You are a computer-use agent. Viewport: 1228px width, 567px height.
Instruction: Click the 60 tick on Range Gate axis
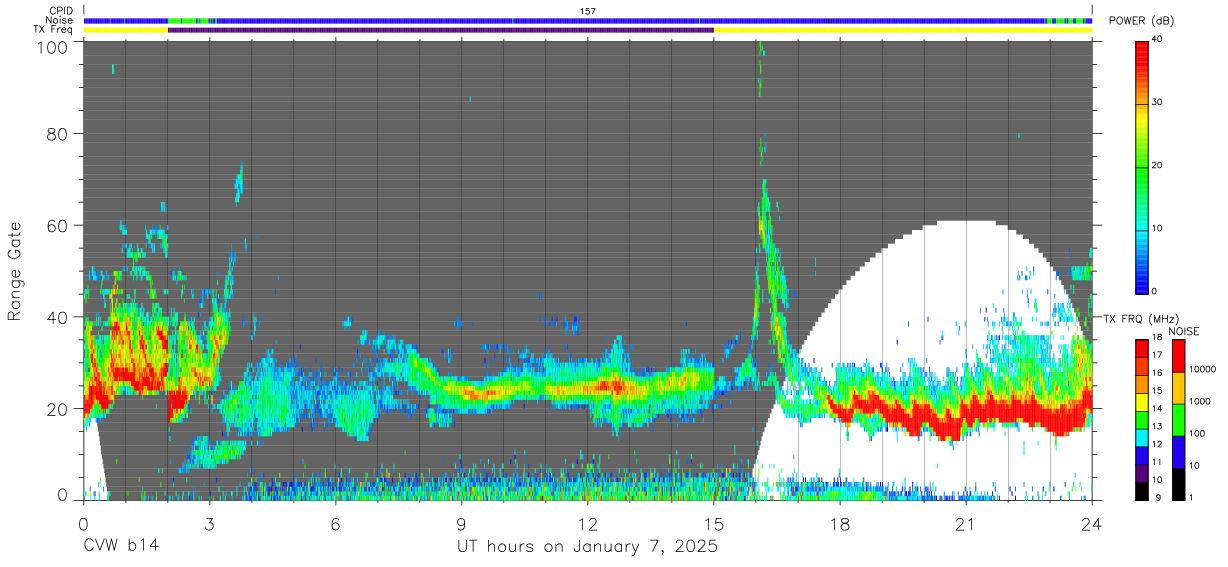click(57, 225)
